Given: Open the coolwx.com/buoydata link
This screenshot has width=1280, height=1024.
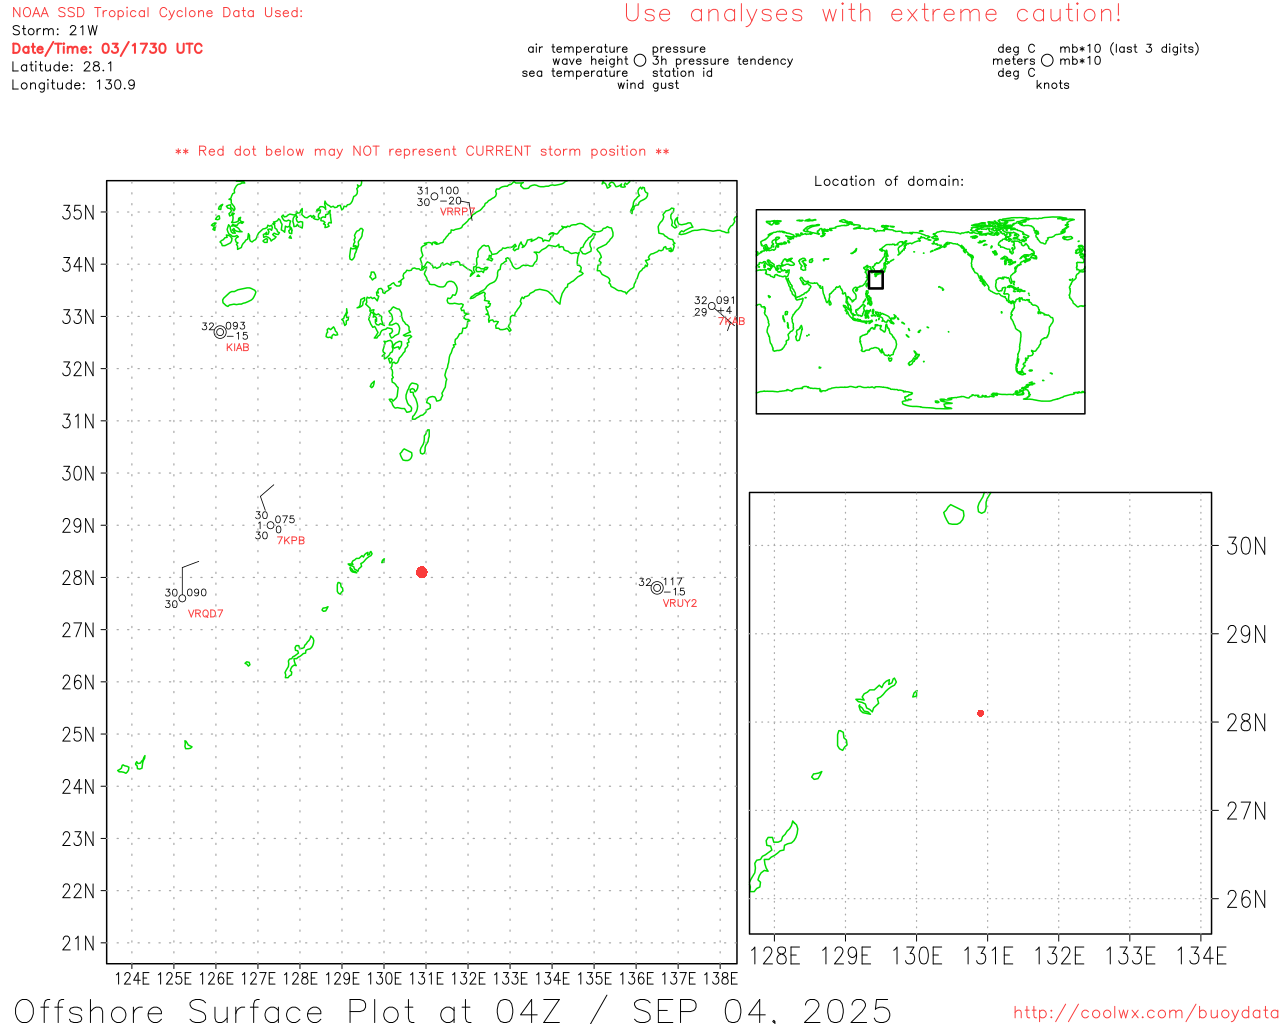Looking at the screenshot, I should click(1146, 1013).
